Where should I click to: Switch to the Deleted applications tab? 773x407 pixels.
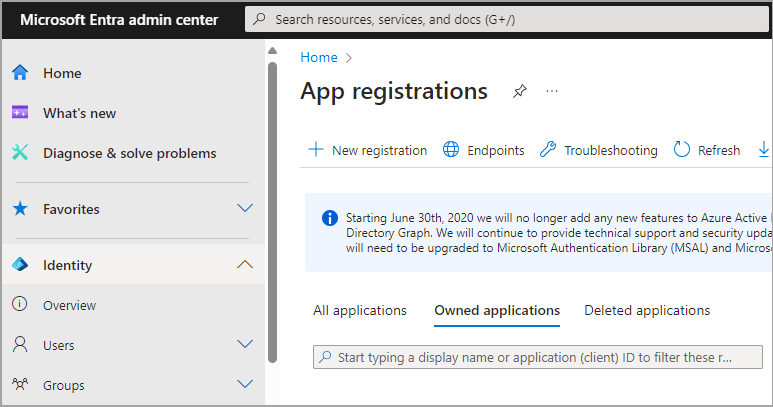coord(647,310)
